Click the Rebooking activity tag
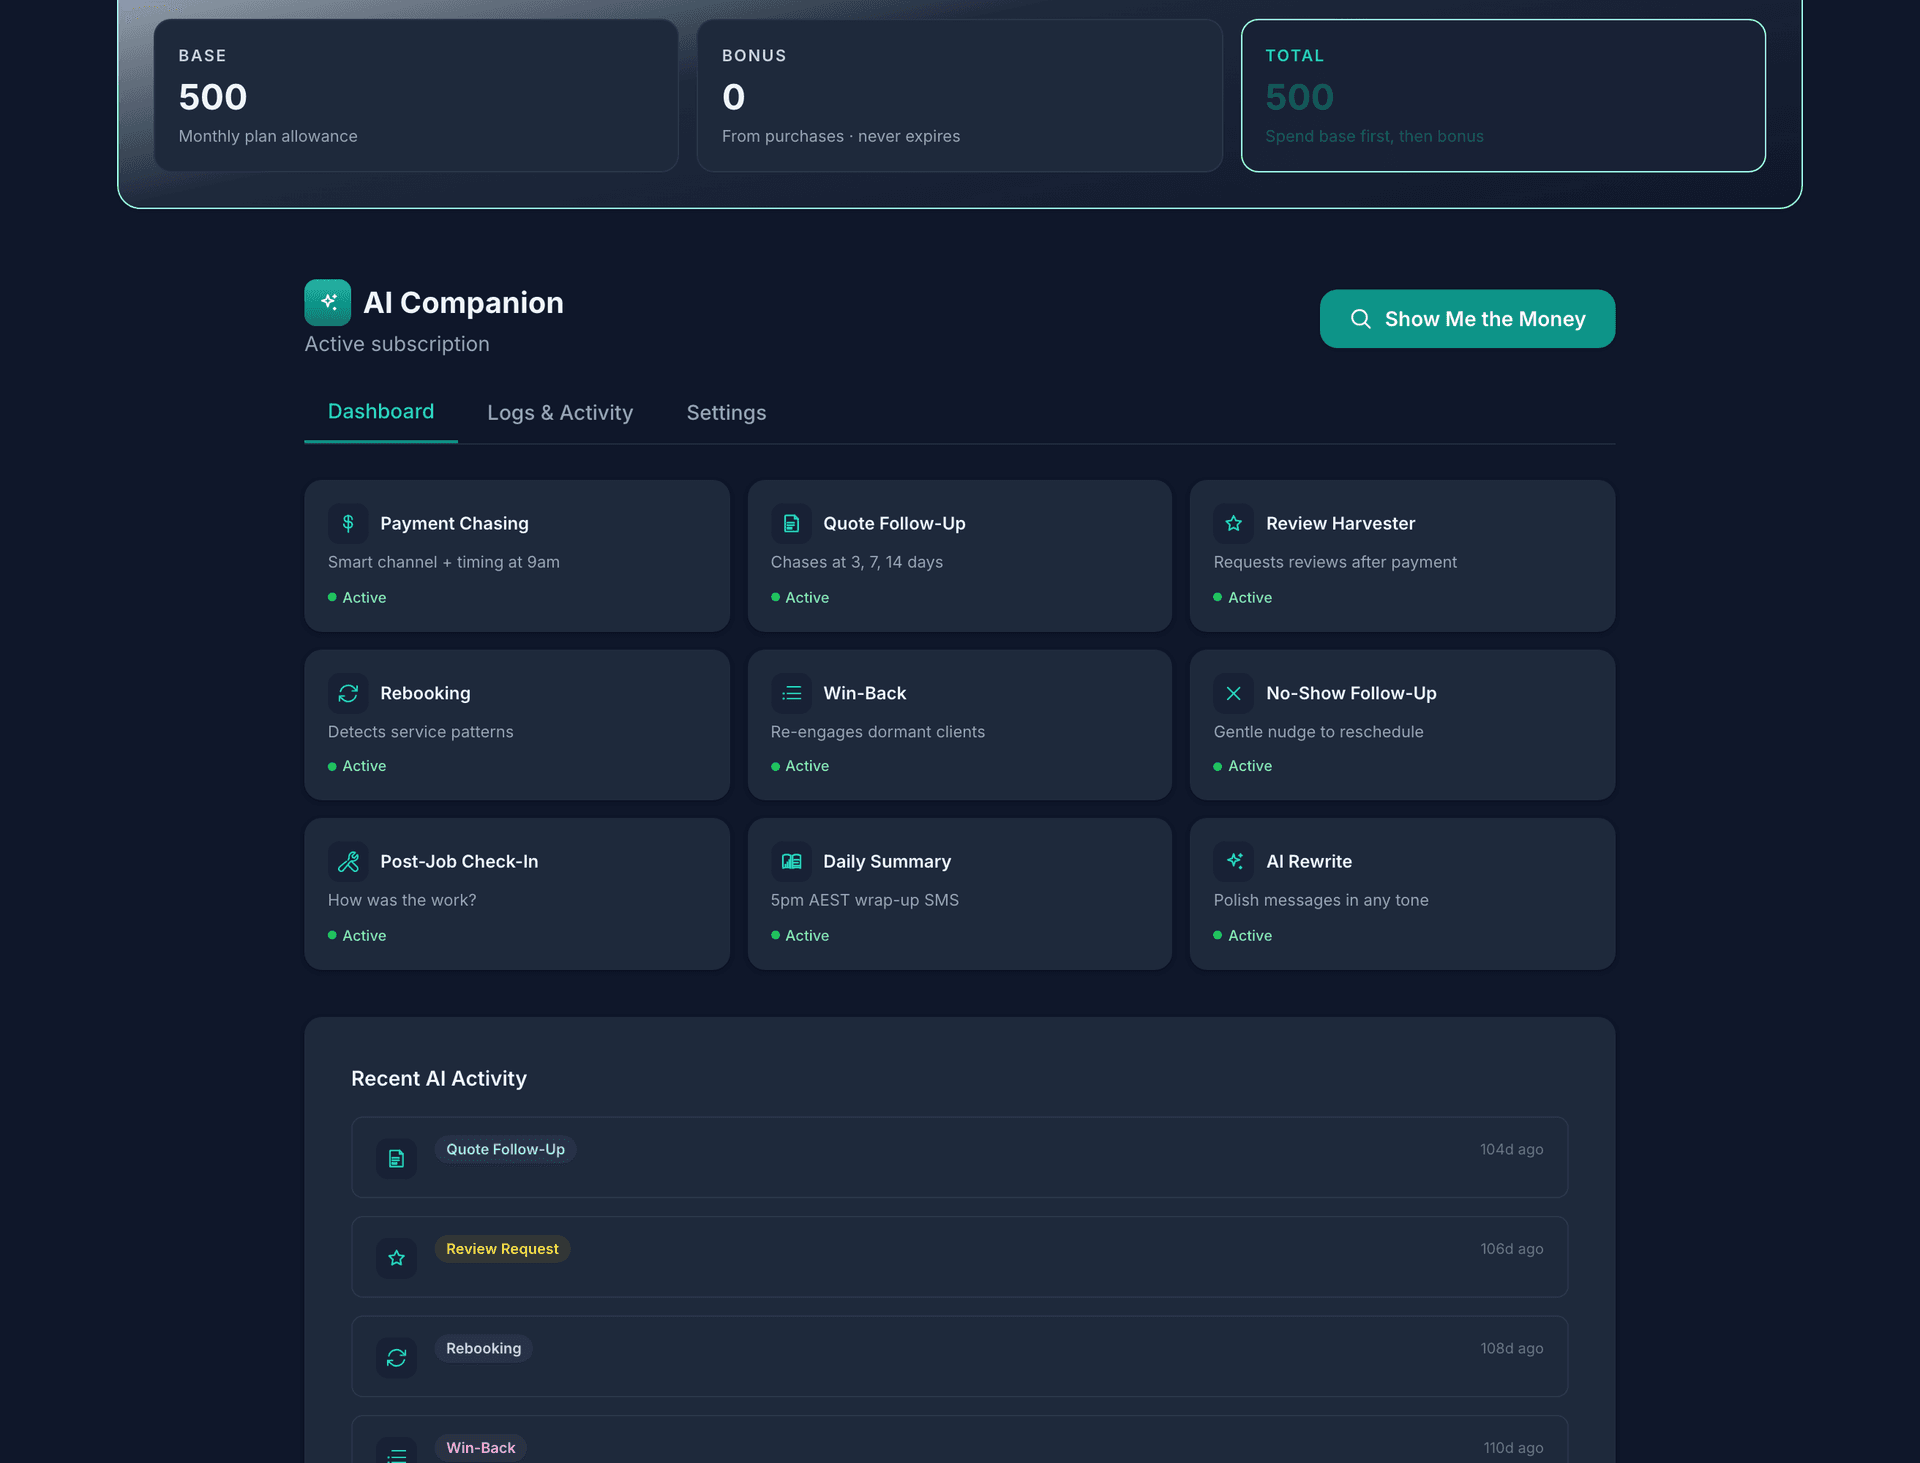This screenshot has height=1463, width=1920. coord(483,1348)
